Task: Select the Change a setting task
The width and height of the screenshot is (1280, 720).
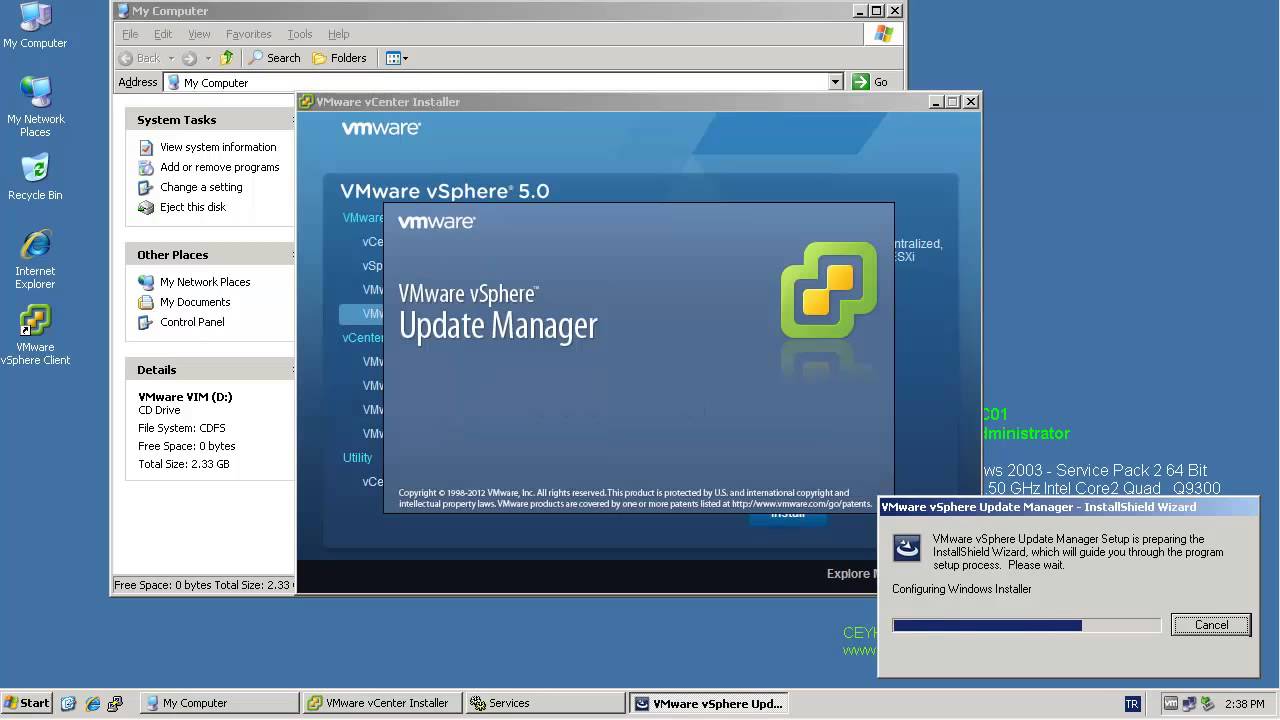Action: 203,187
